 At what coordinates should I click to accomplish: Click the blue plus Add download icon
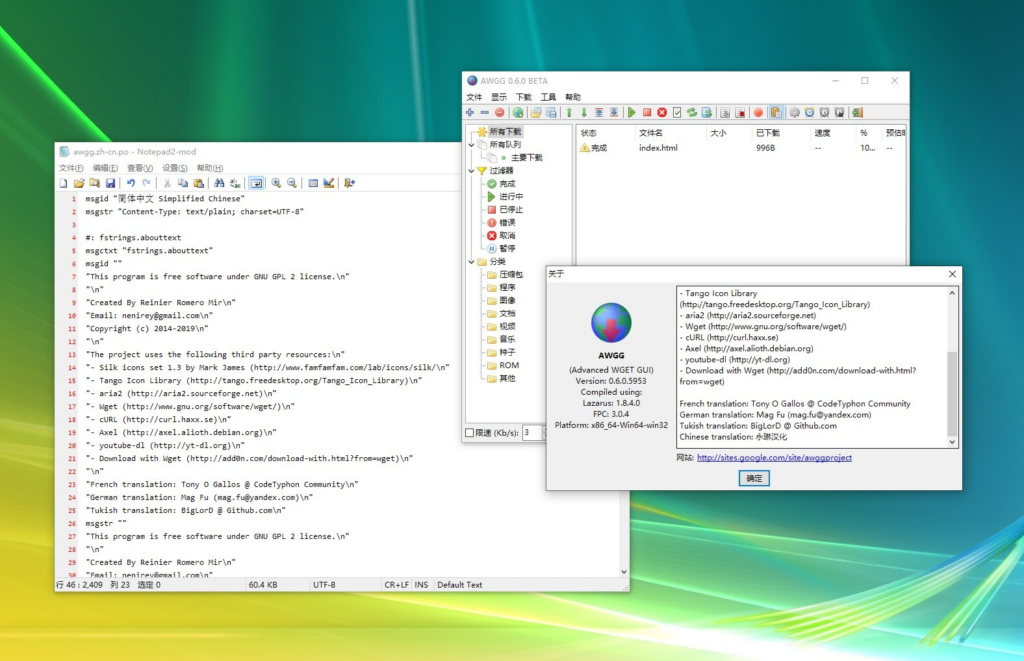[471, 113]
